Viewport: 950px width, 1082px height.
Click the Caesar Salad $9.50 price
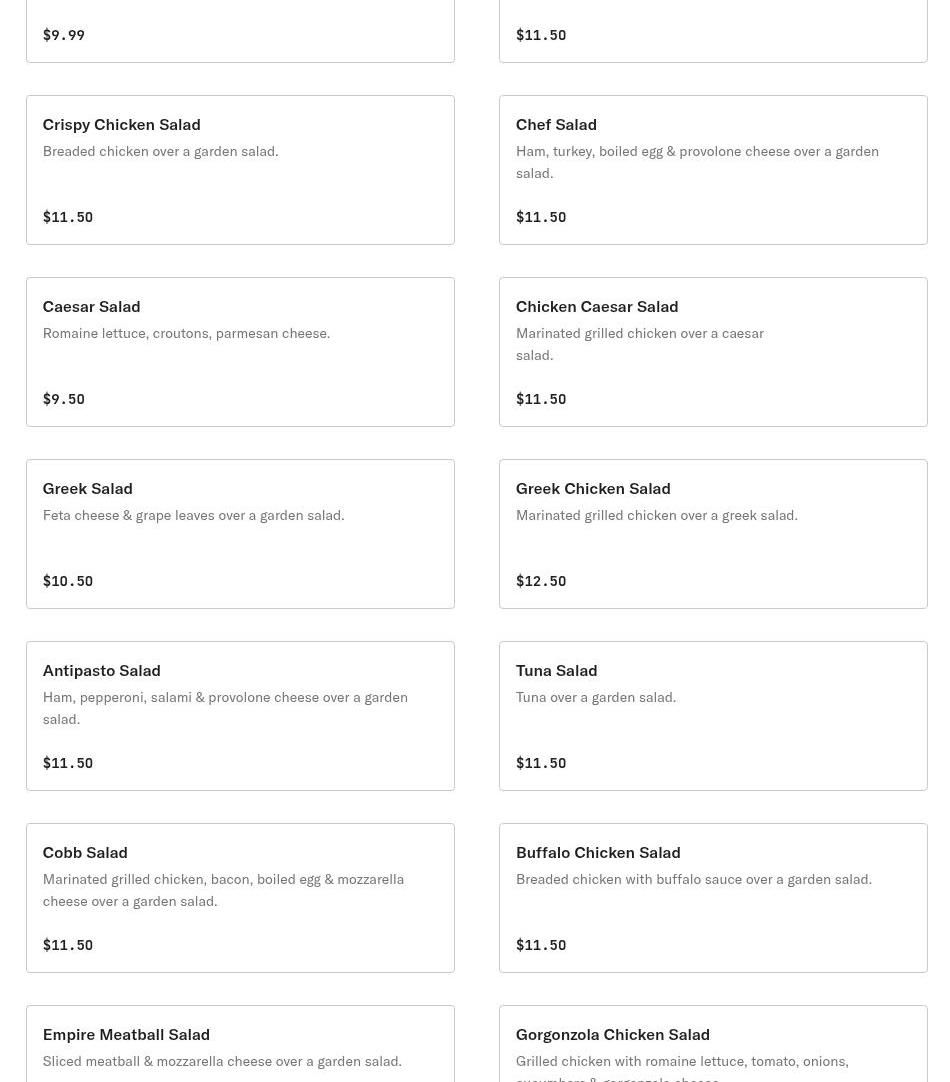point(63,399)
